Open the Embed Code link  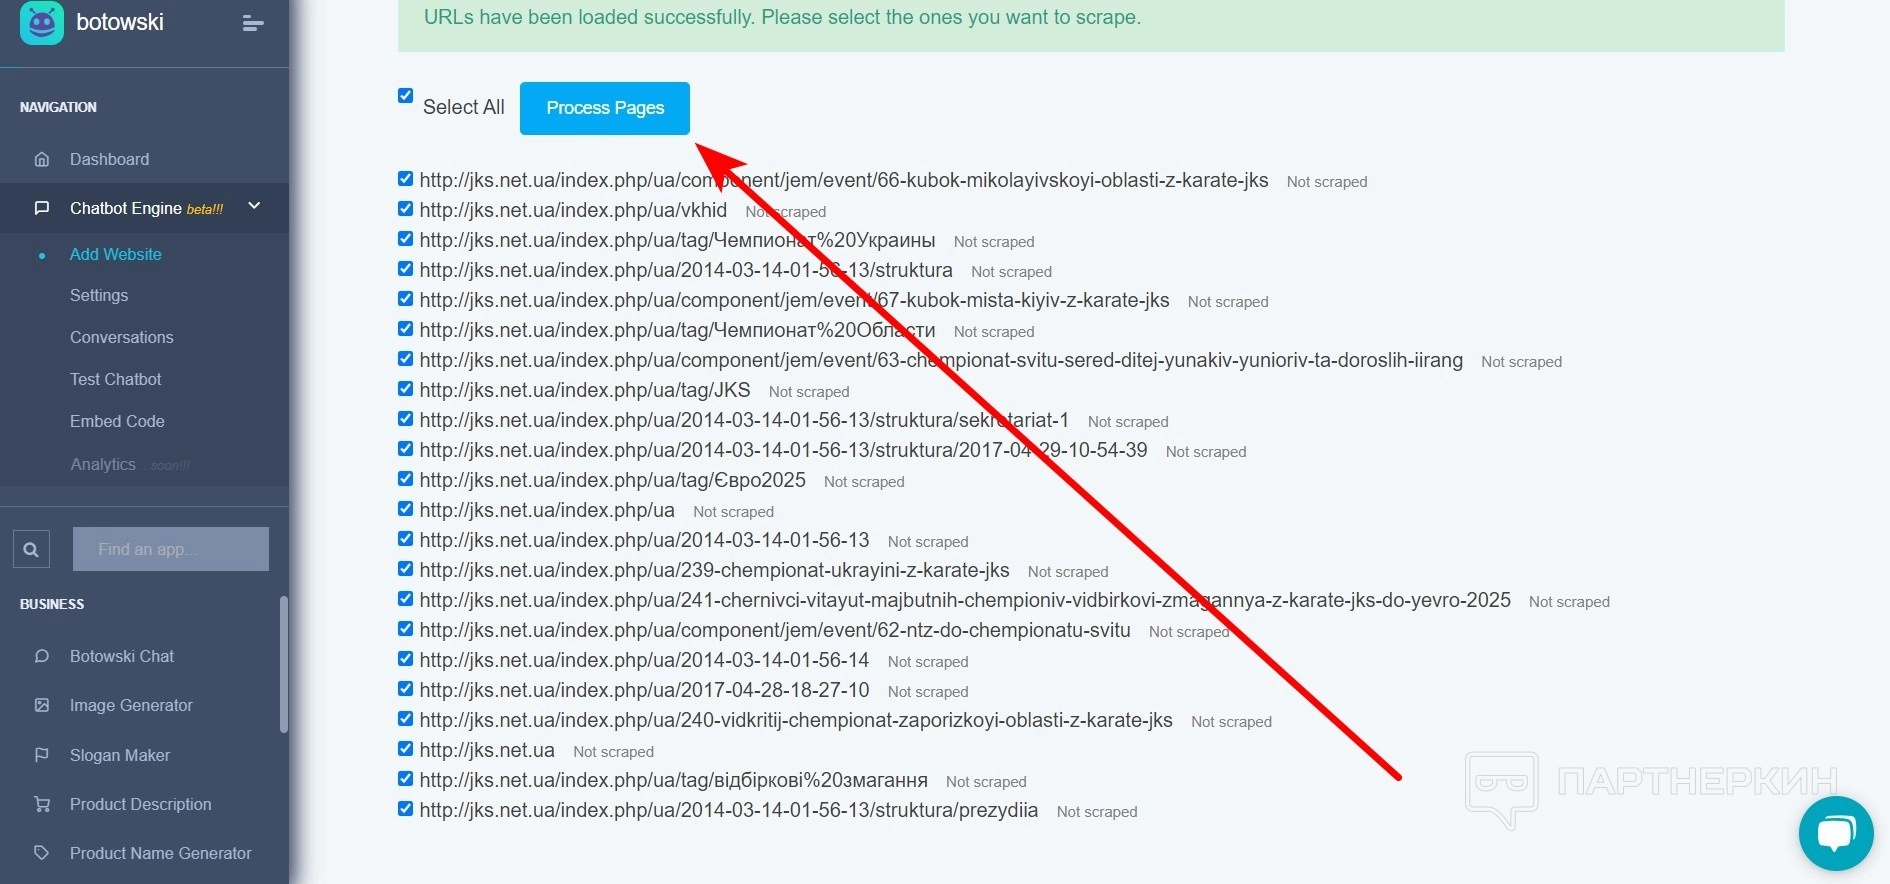(x=117, y=421)
